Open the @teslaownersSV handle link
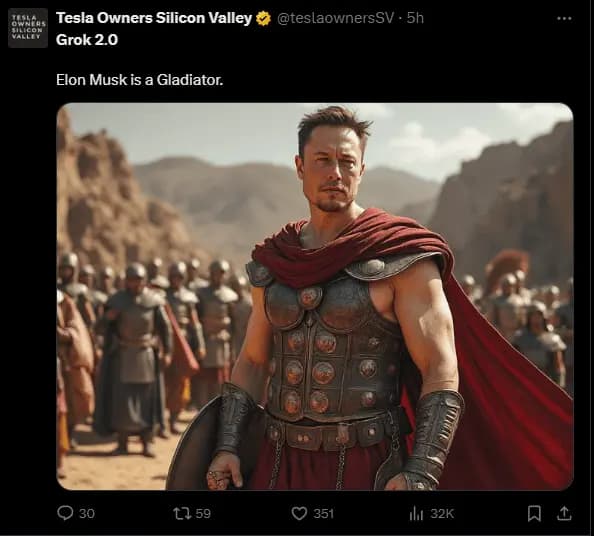594x536 pixels. pyautogui.click(x=336, y=18)
